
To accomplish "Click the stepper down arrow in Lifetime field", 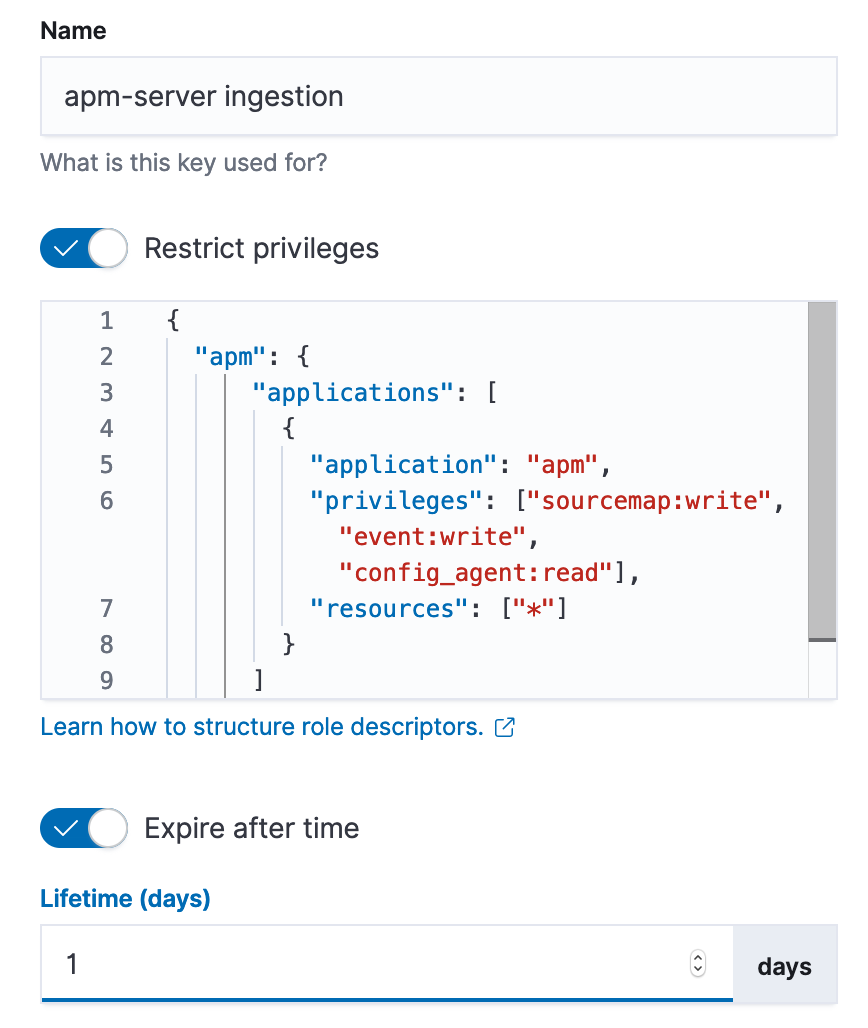I will tap(697, 971).
